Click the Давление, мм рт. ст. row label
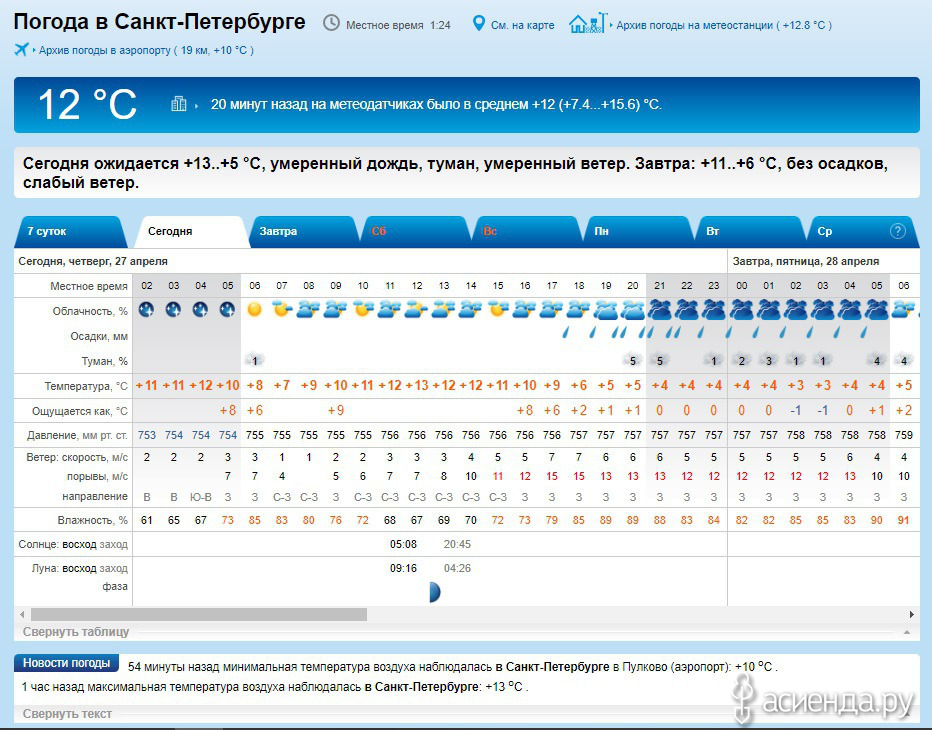This screenshot has width=932, height=730. coord(77,436)
